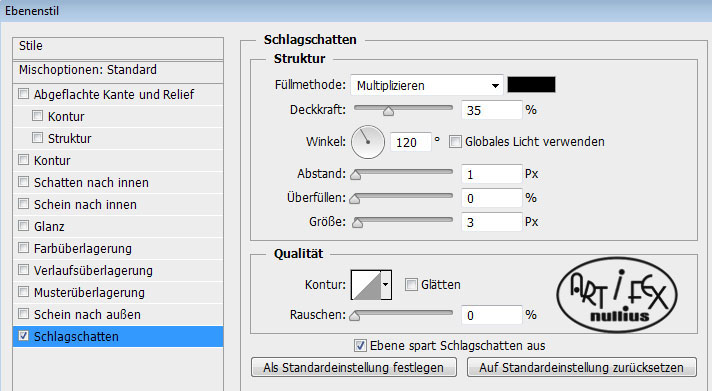Click the Deckkraft slider handle
Screen dimensions: 712x391
[x=388, y=111]
